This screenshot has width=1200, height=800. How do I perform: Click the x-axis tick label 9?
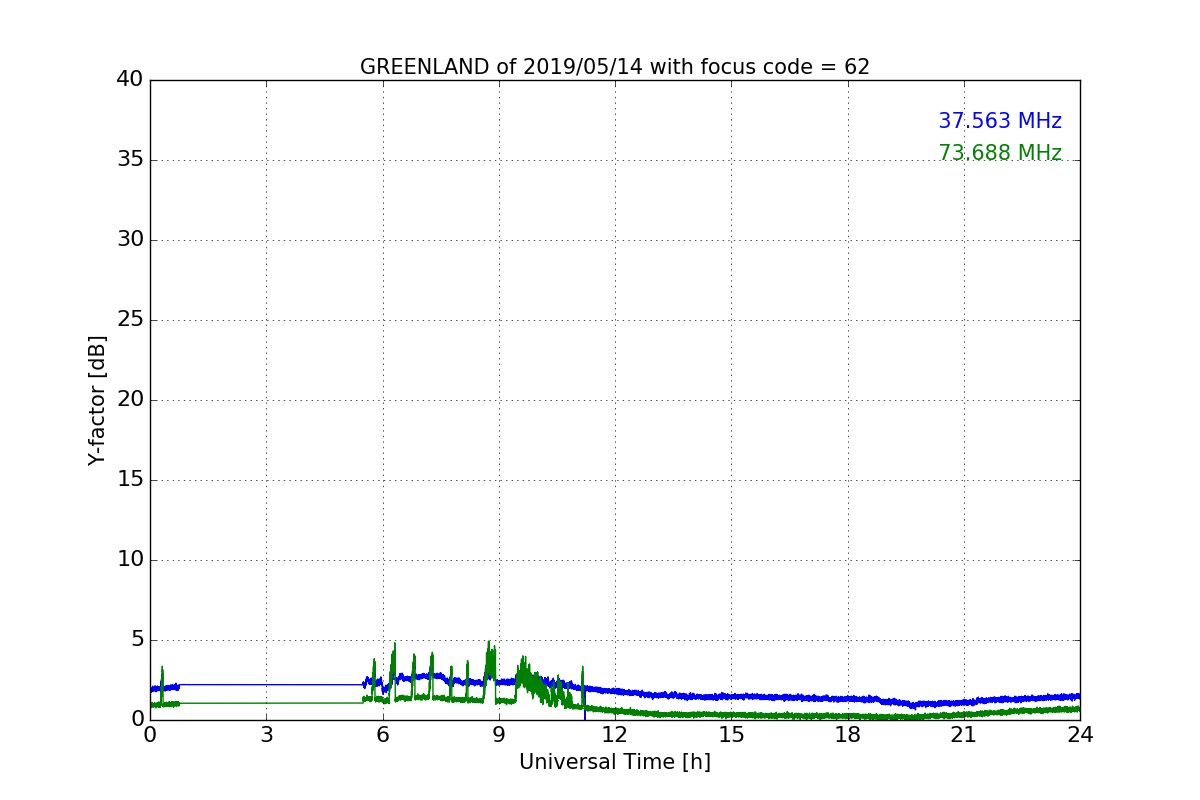[x=499, y=735]
